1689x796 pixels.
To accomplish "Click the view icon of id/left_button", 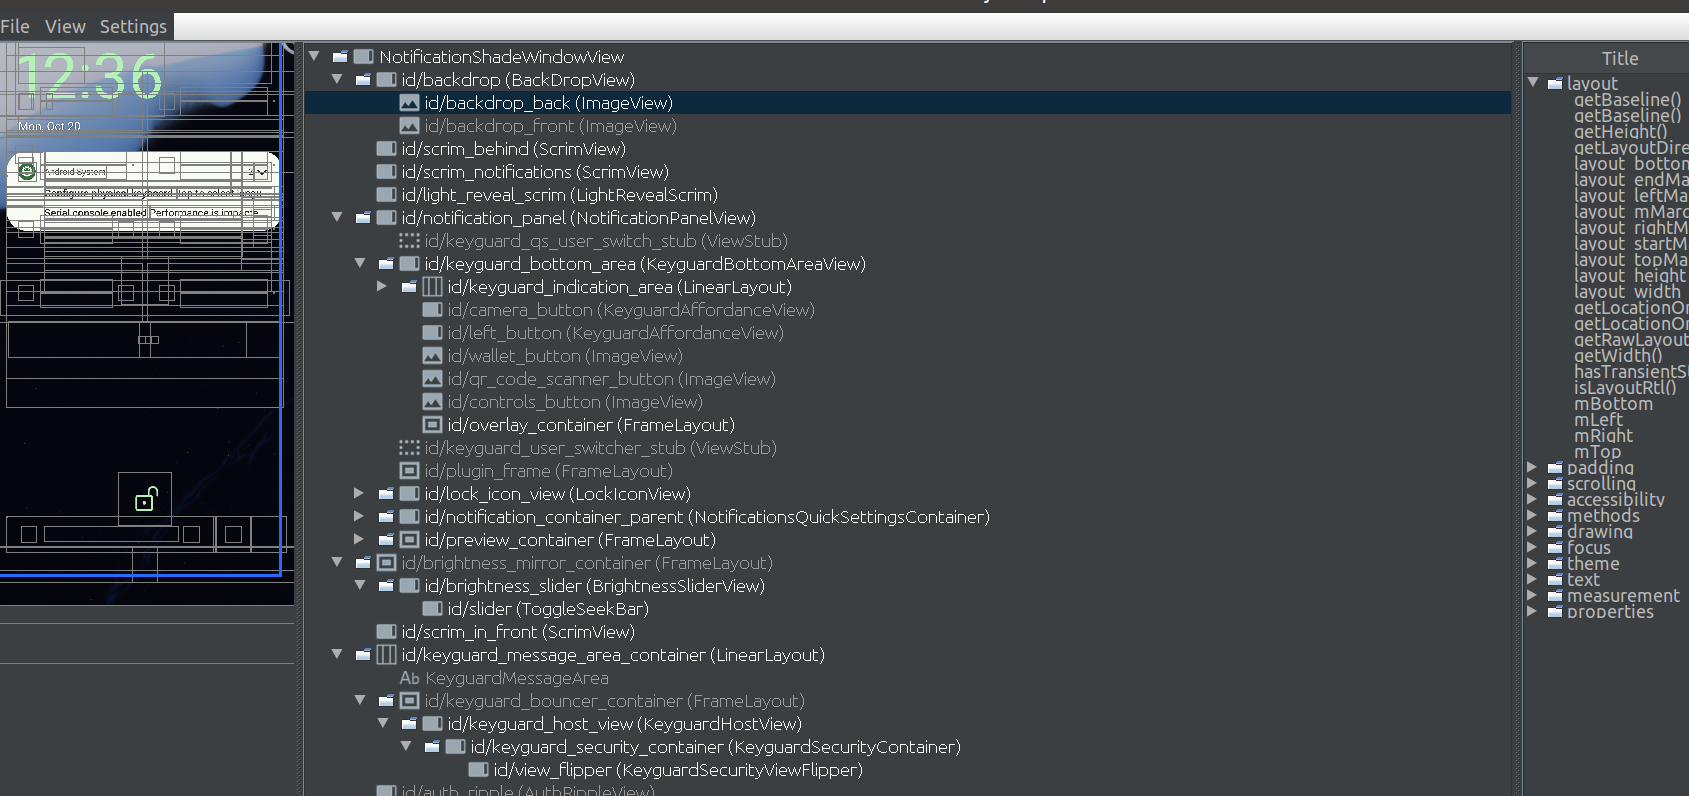I will 432,333.
